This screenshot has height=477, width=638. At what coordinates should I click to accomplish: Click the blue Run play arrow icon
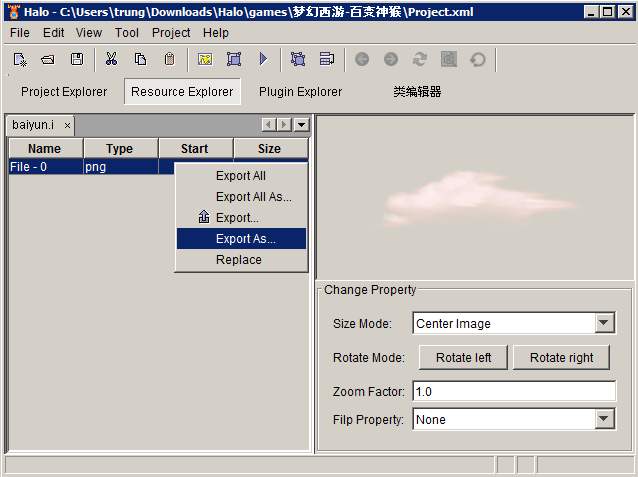(263, 59)
